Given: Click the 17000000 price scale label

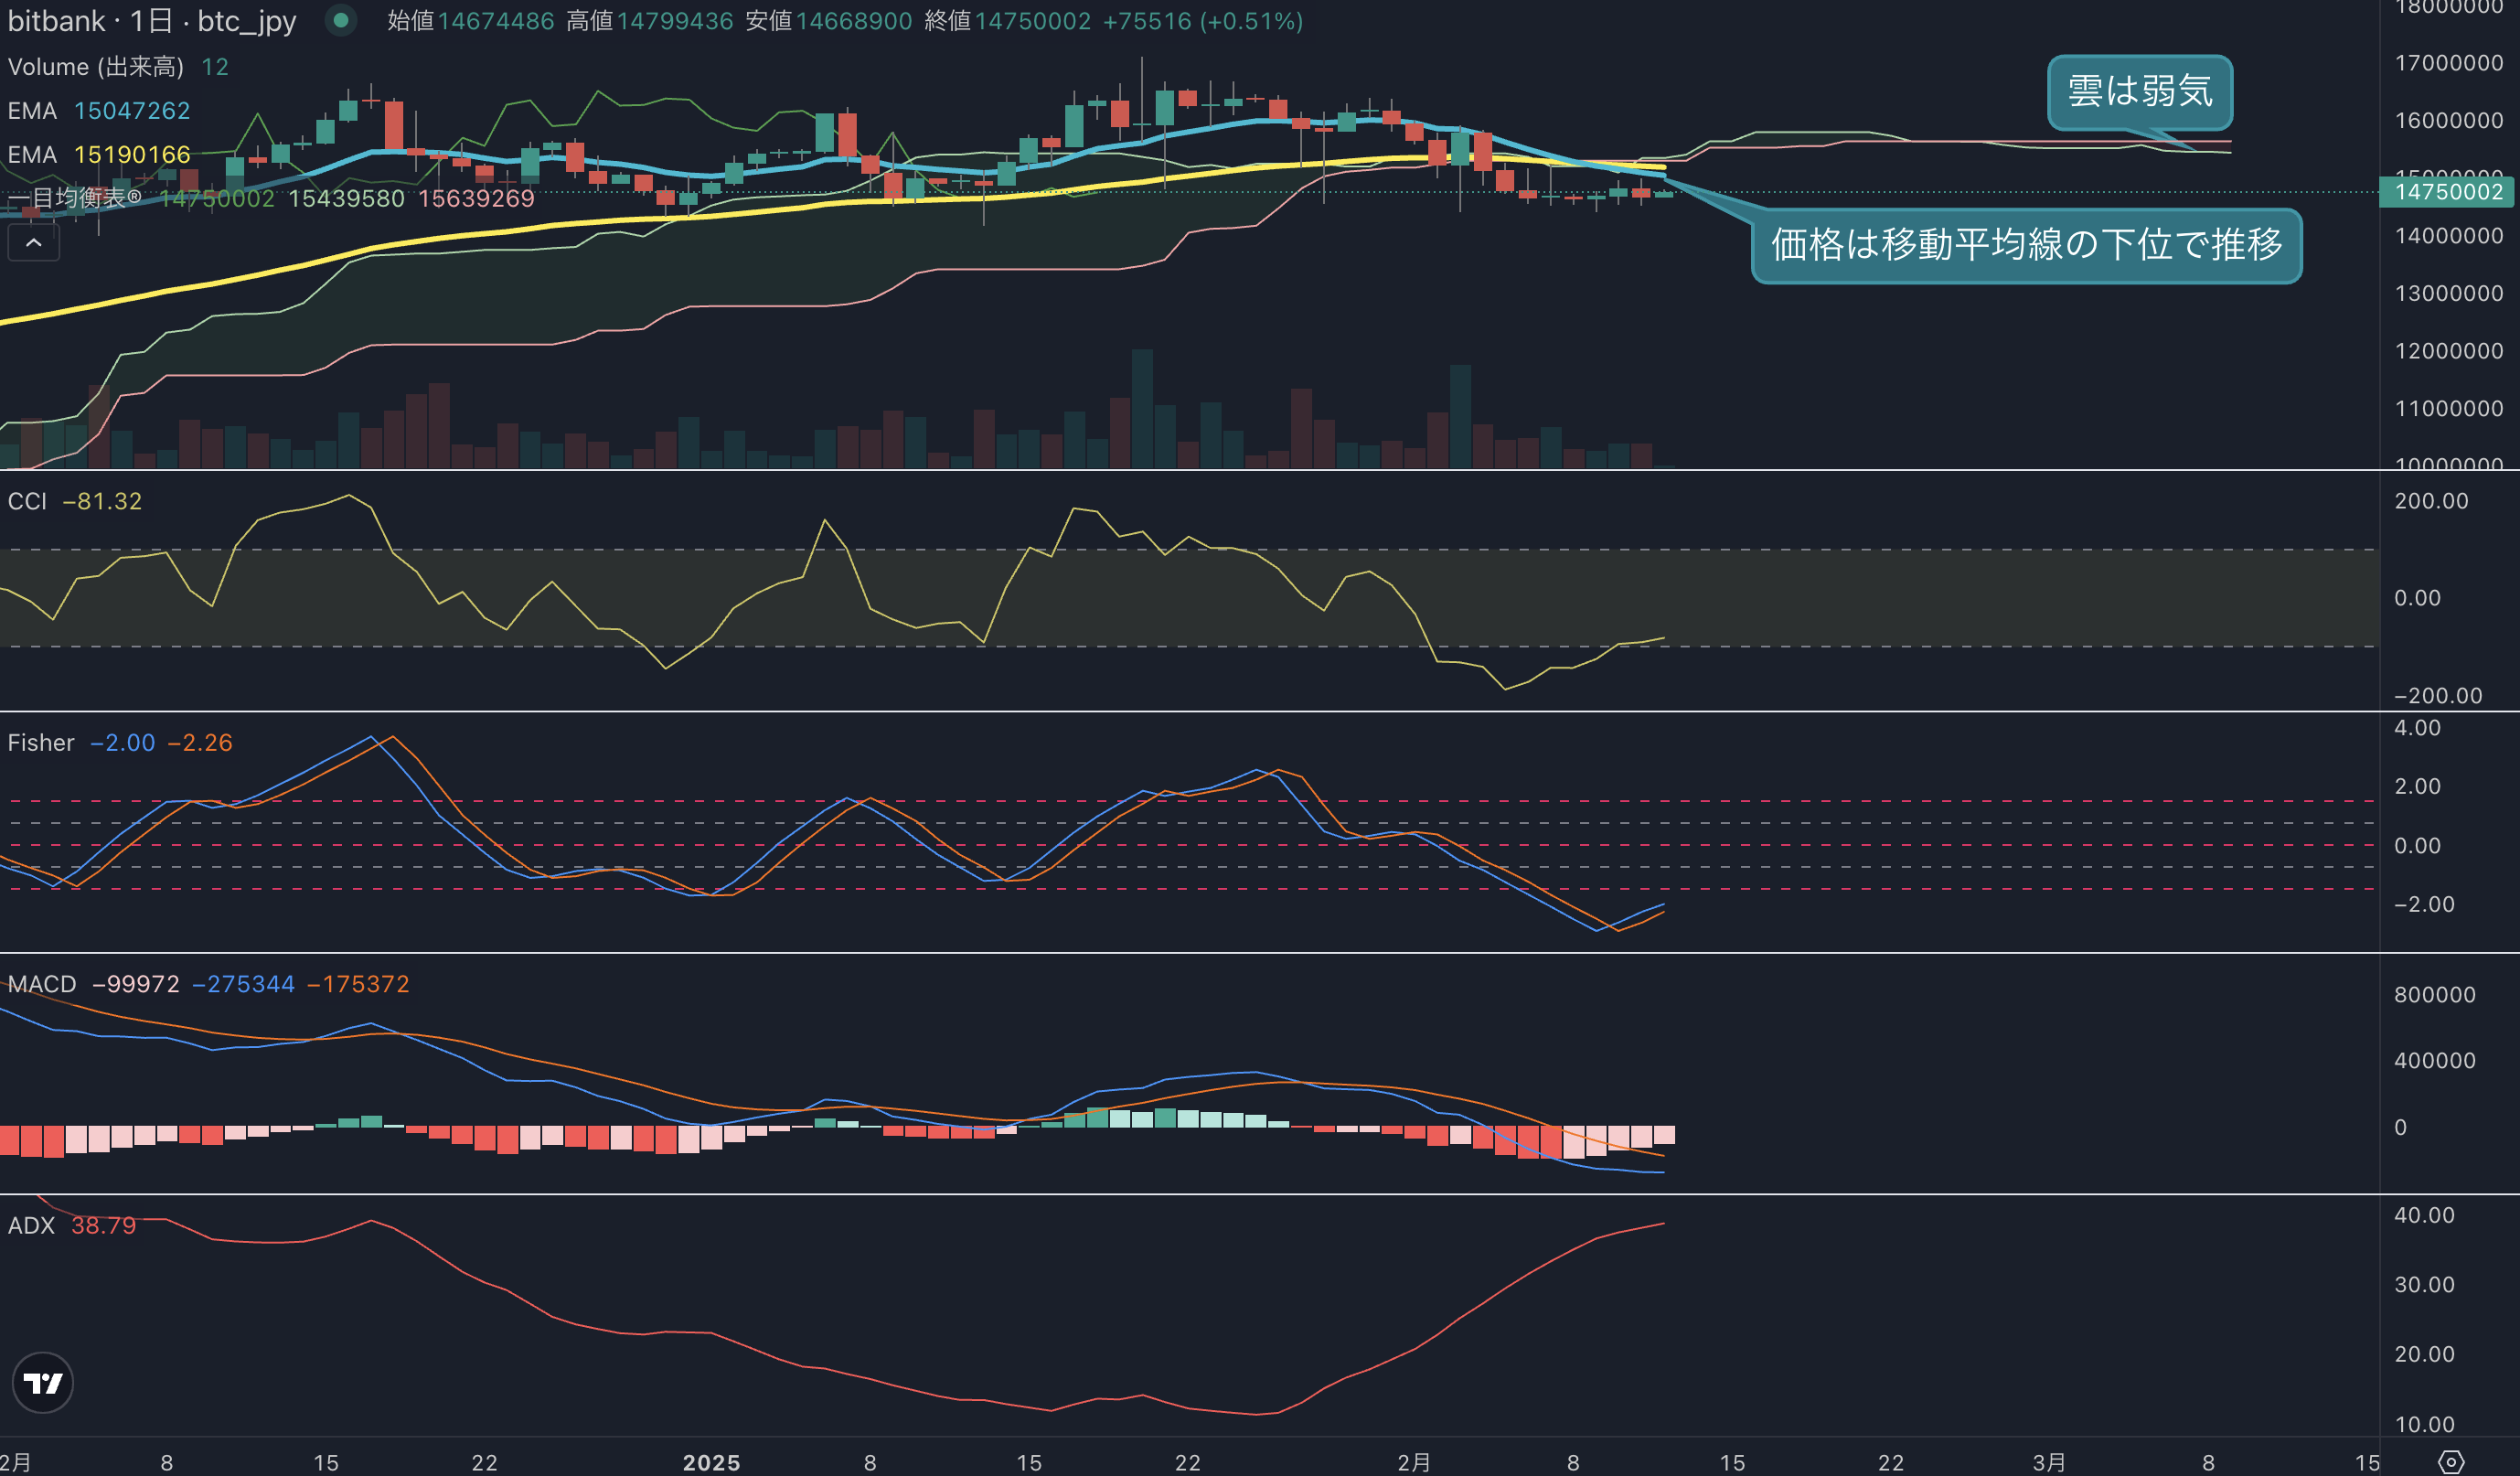Looking at the screenshot, I should pos(2449,63).
